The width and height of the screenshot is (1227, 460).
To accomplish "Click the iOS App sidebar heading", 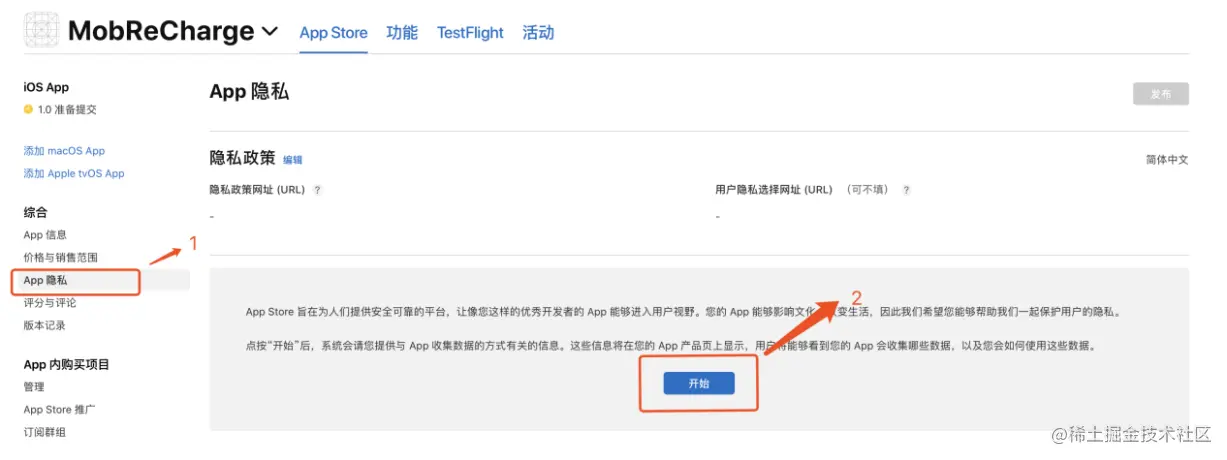I will (x=46, y=88).
